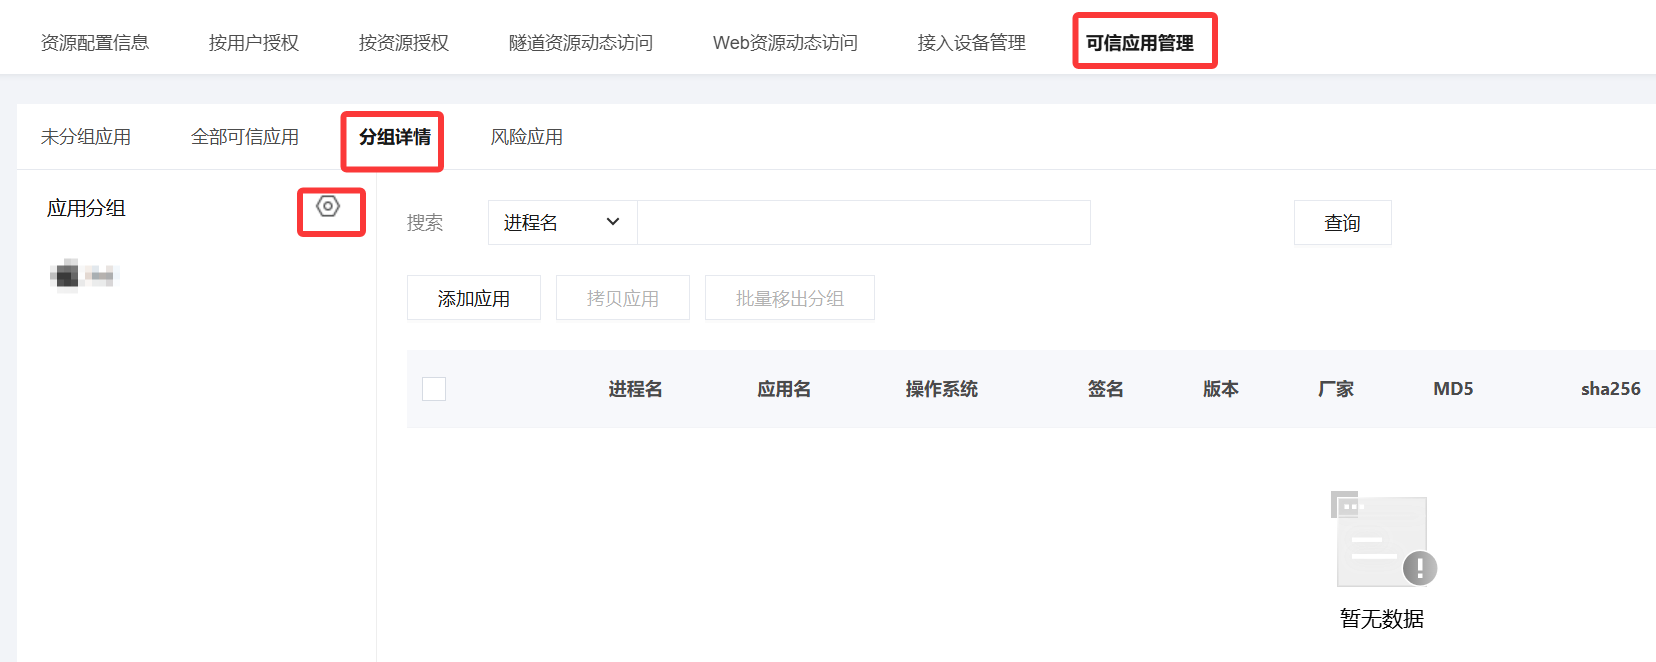
Task: Open the 应用分组 settings gear icon
Action: click(x=328, y=207)
